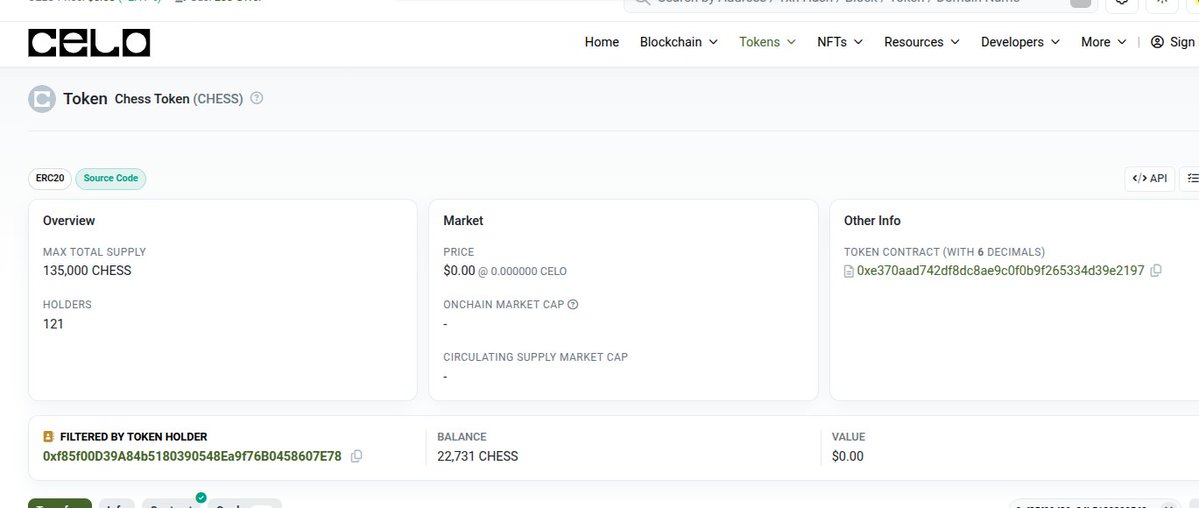Expand the Blockchain menu
Image resolution: width=1199 pixels, height=508 pixels.
(679, 42)
